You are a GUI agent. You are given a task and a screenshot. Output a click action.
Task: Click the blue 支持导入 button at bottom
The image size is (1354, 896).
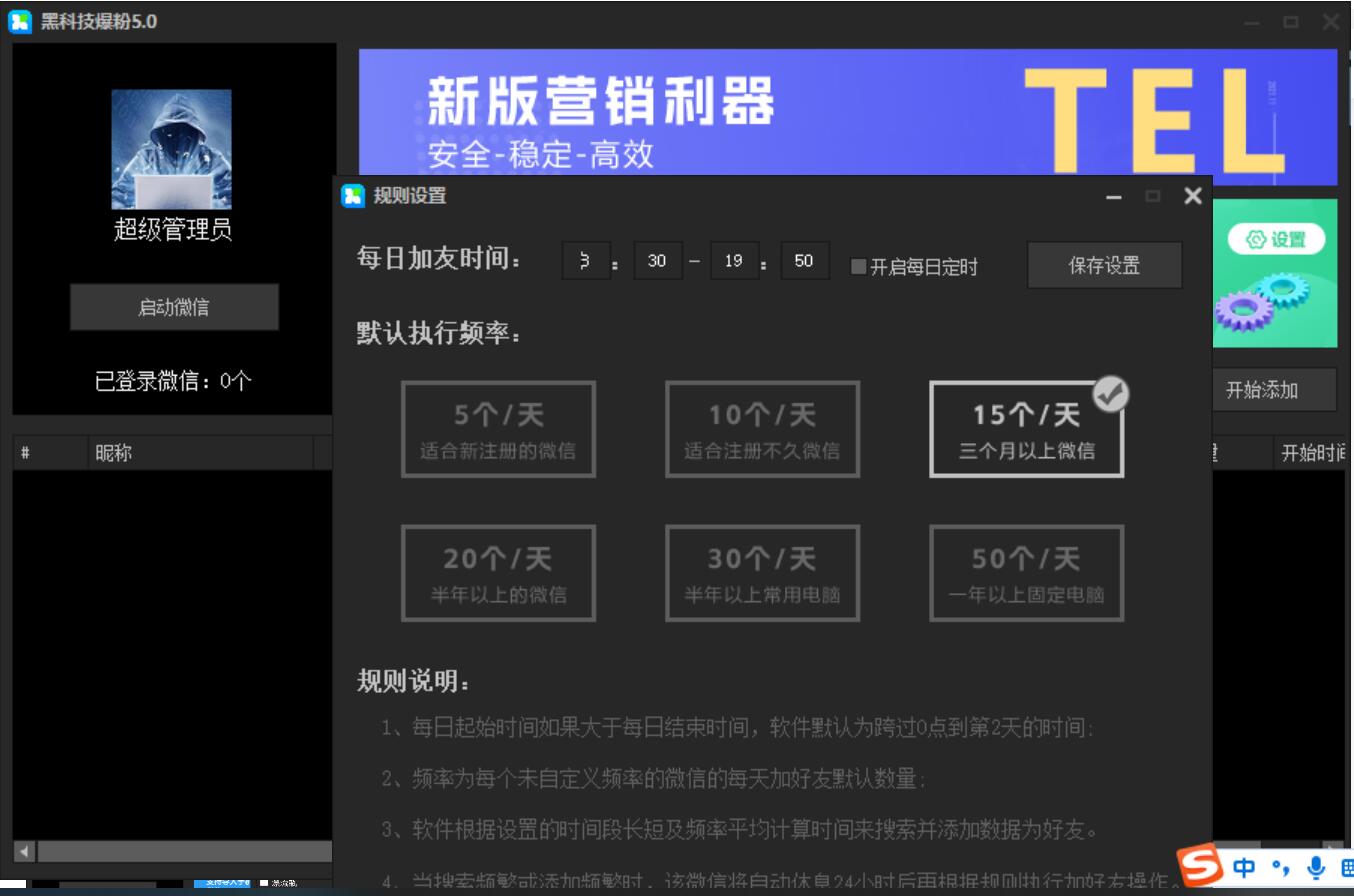[x=224, y=883]
